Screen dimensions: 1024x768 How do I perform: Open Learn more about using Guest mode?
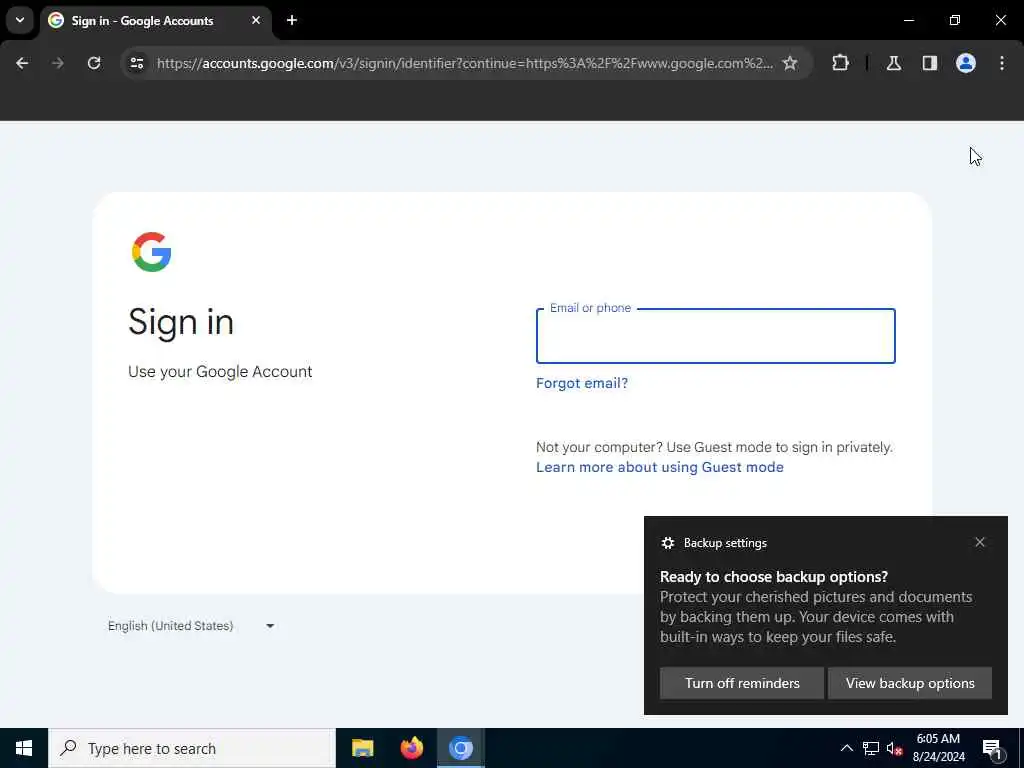pos(660,468)
